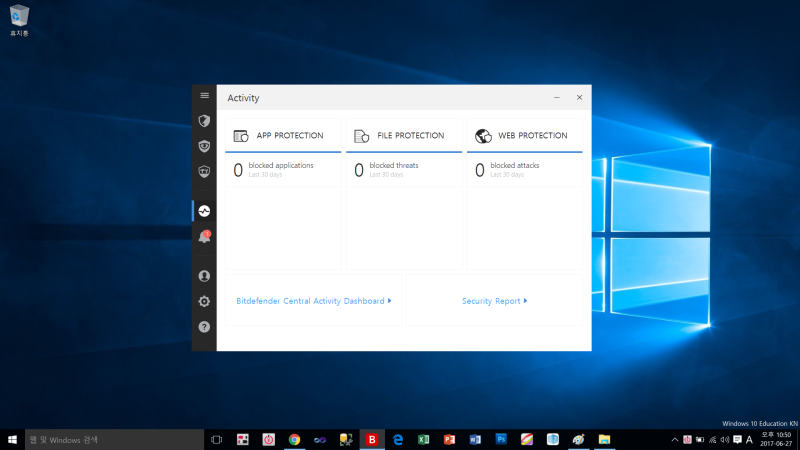Click the Web Protection globe icon
Screen dimensions: 800x450
483,136
